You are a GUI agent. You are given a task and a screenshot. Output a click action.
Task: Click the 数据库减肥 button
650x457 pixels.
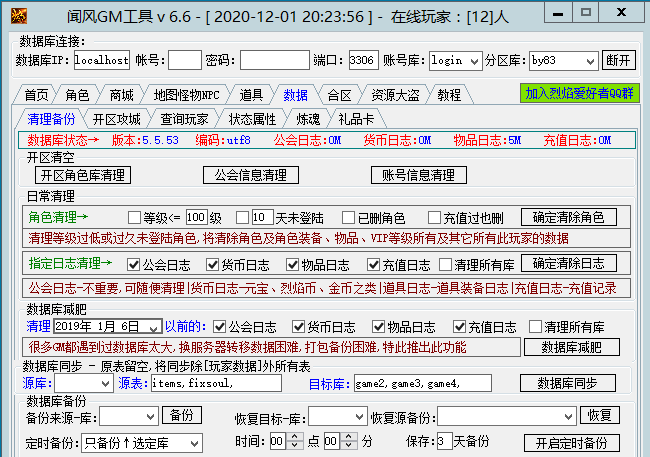(572, 347)
